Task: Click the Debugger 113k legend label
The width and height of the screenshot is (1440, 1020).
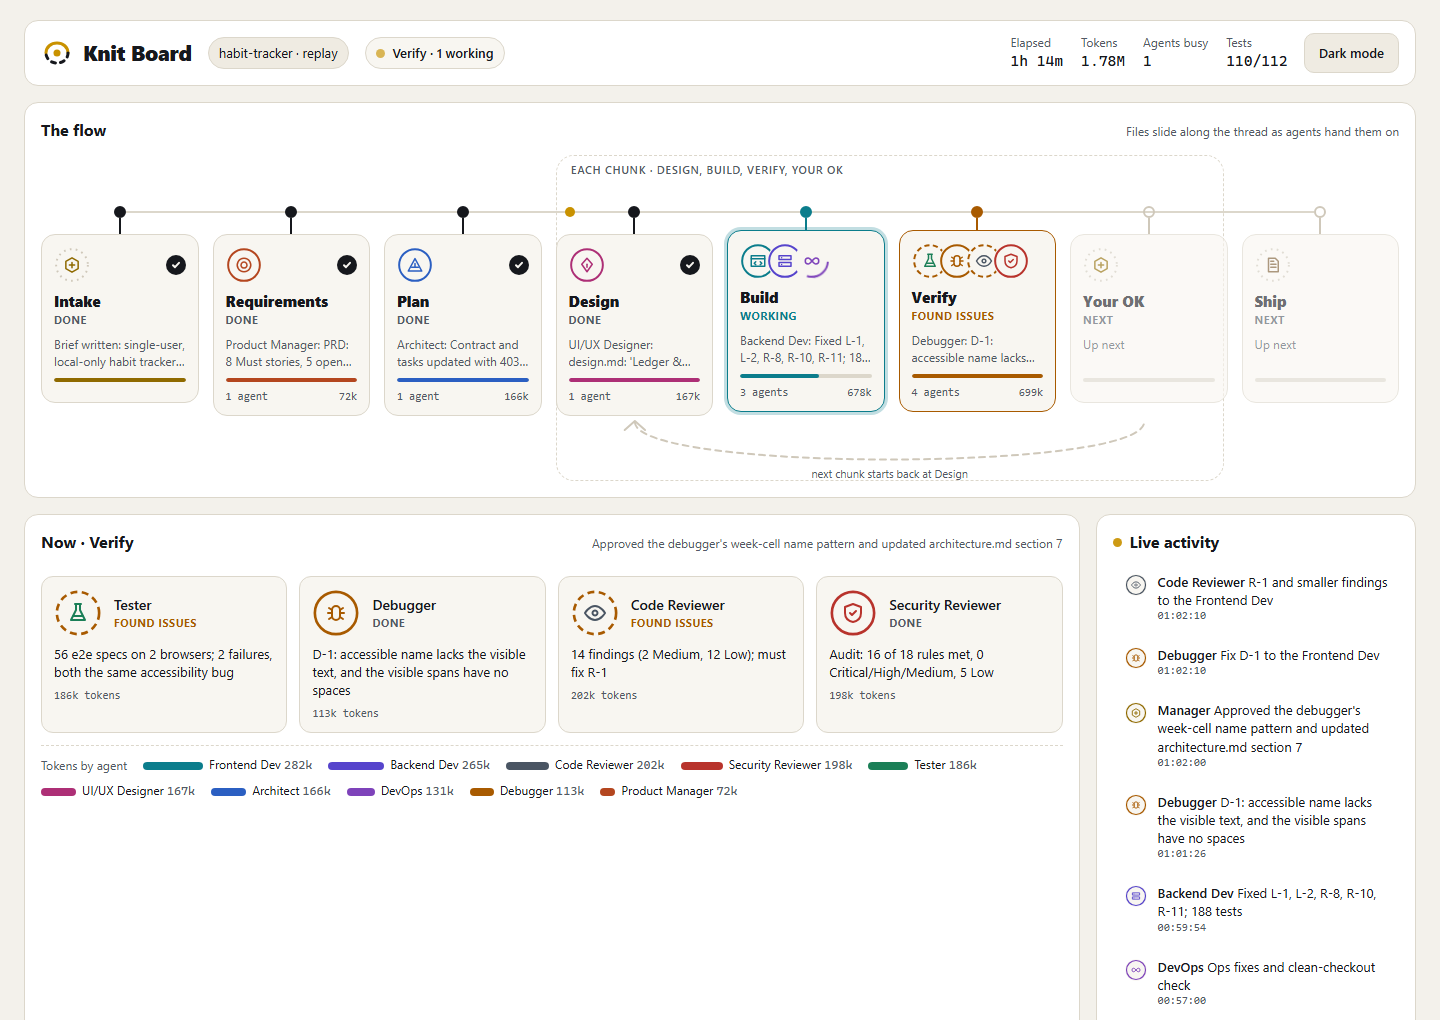Action: click(x=542, y=791)
